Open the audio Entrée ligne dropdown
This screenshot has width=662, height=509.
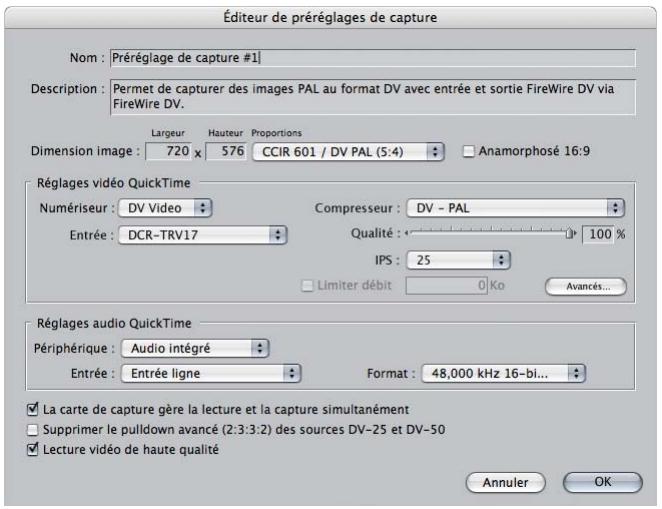pos(211,374)
